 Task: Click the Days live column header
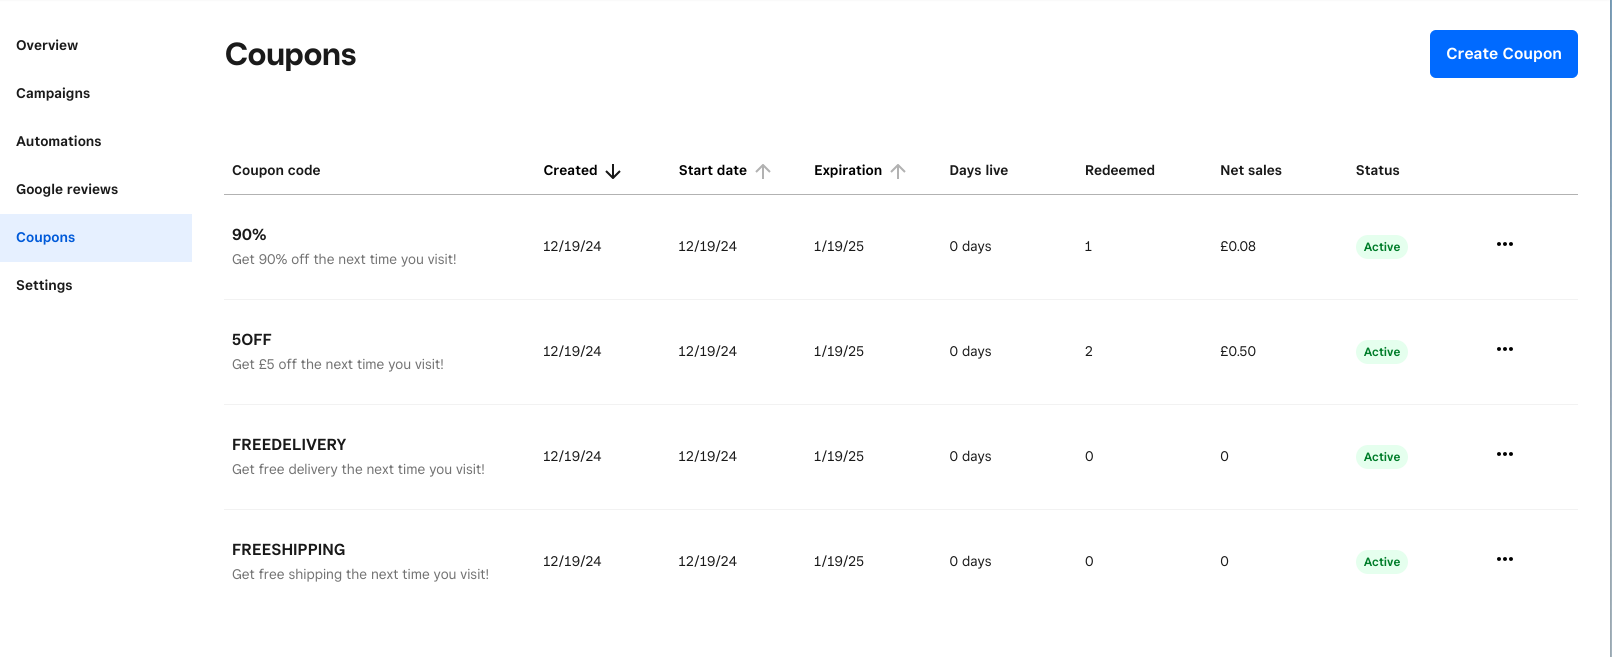coord(979,170)
